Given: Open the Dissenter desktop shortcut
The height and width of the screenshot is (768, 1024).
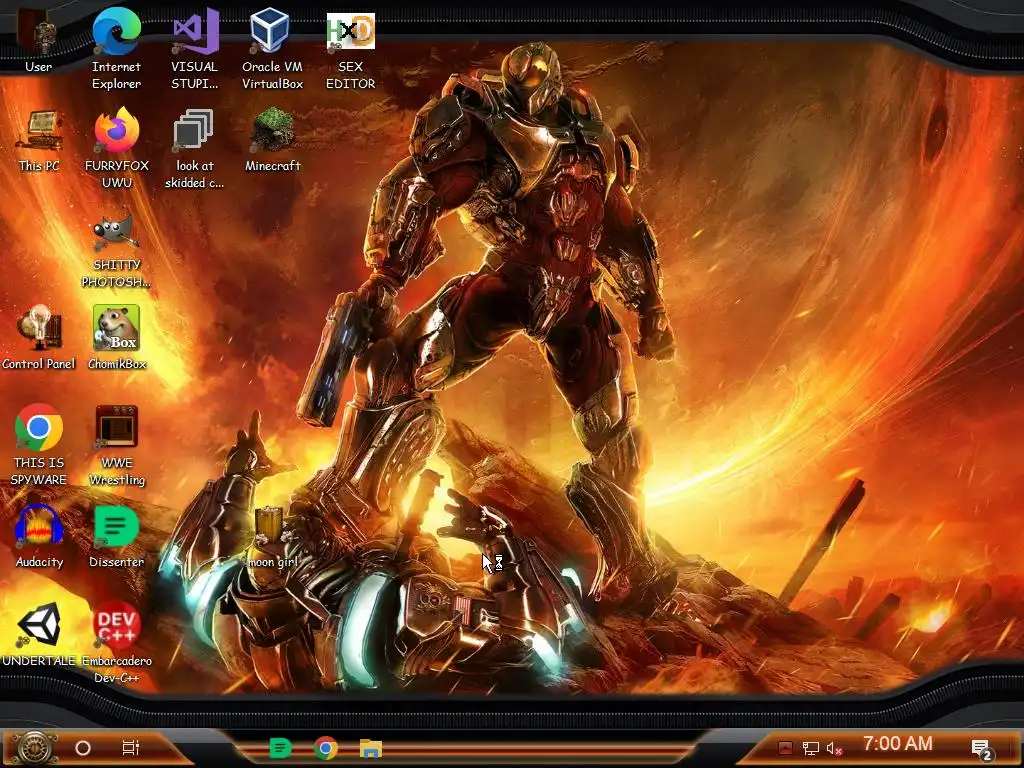Looking at the screenshot, I should [x=116, y=536].
